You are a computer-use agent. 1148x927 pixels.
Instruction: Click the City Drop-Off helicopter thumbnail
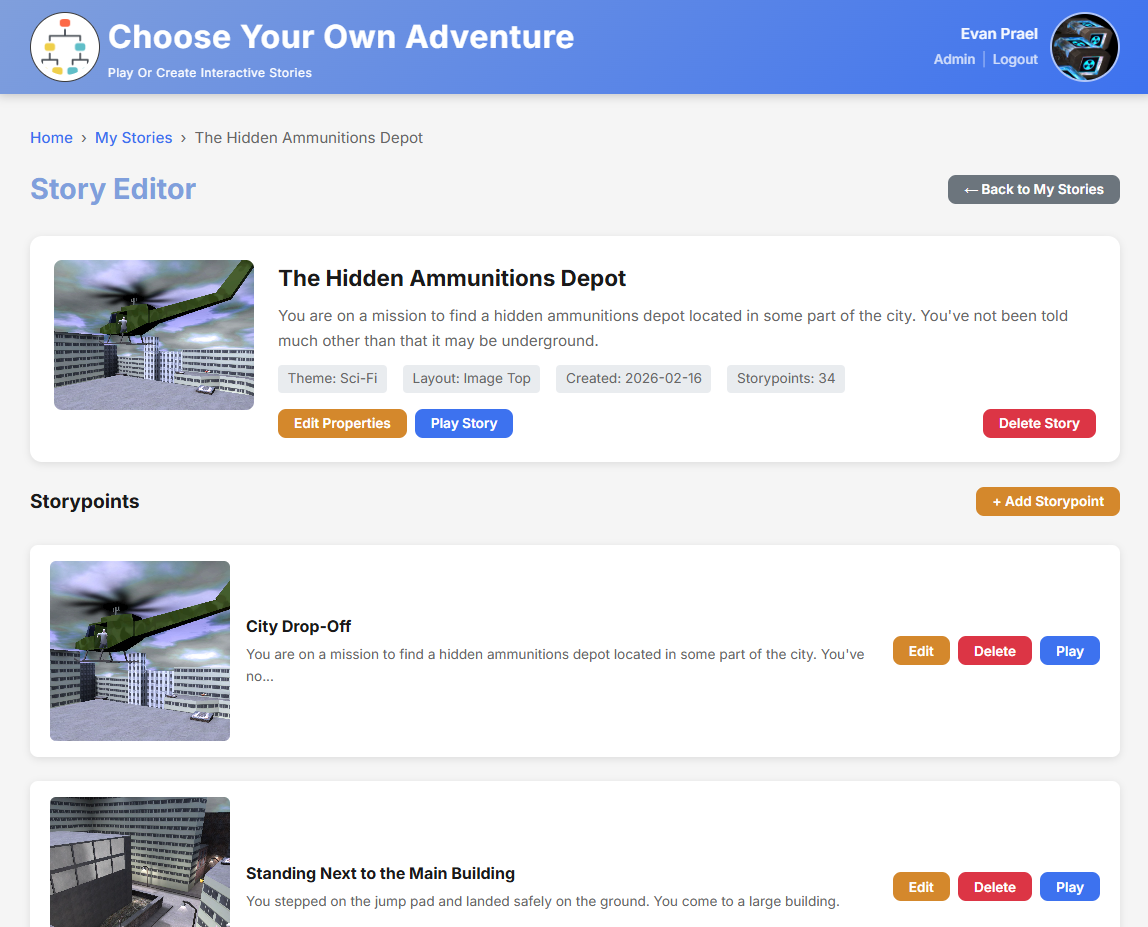pos(139,650)
